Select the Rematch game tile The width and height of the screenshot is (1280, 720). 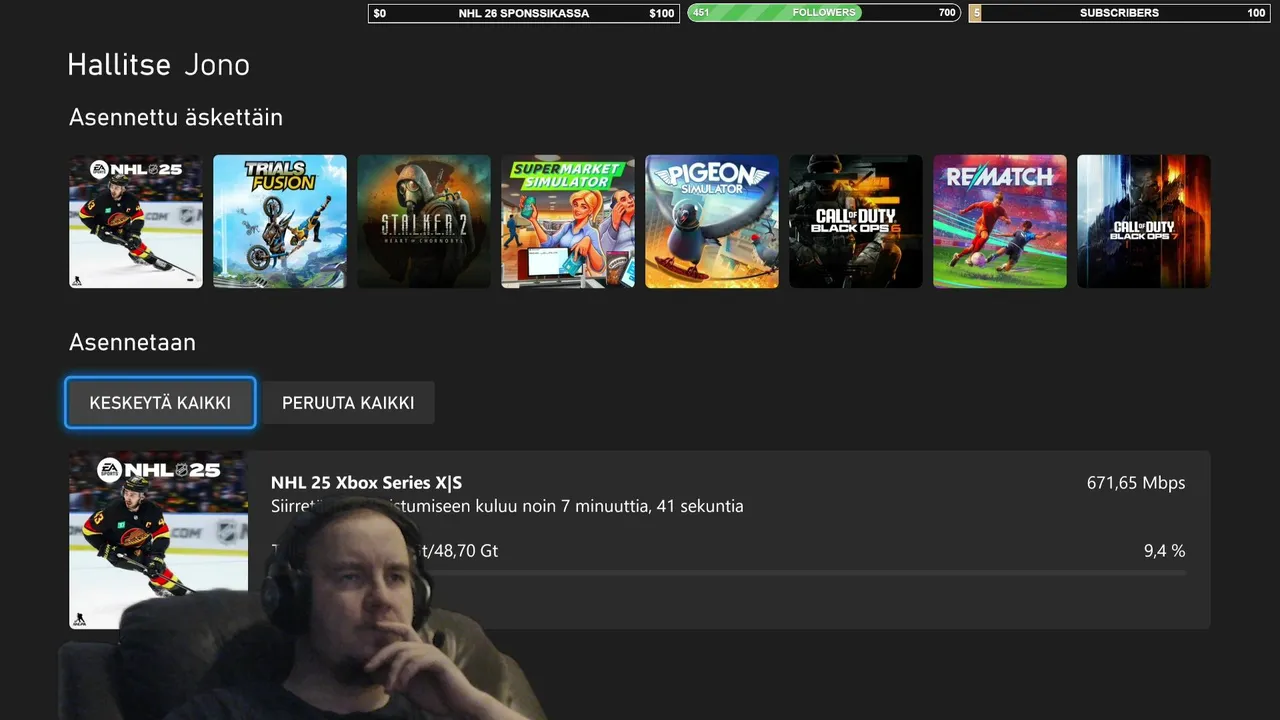1000,221
